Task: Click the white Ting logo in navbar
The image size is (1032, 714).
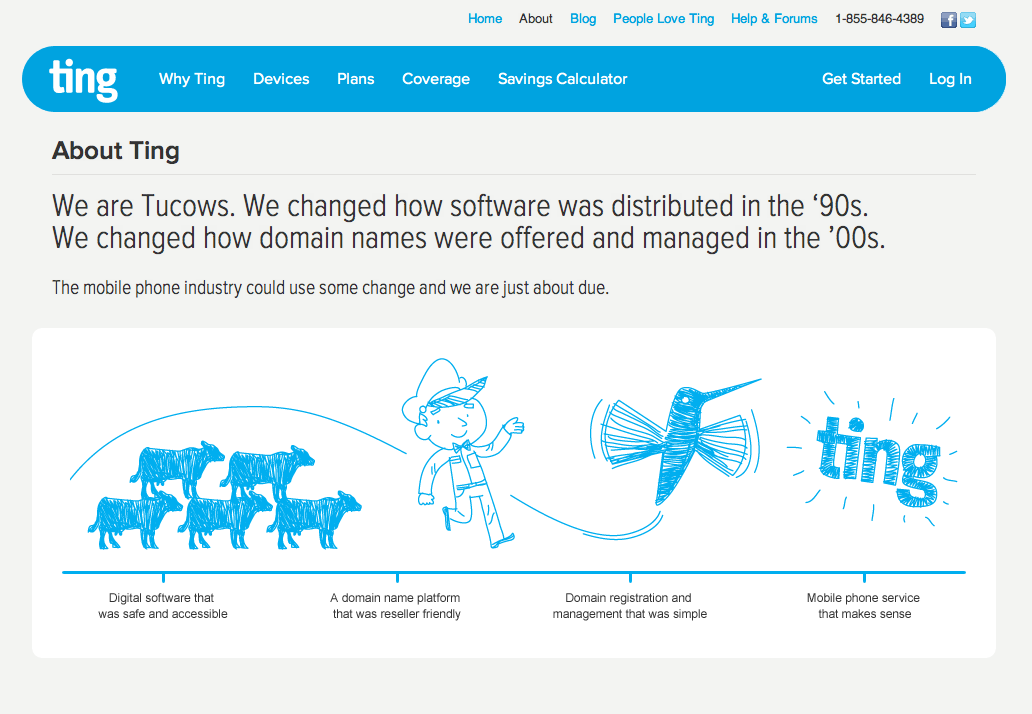Action: pyautogui.click(x=83, y=79)
